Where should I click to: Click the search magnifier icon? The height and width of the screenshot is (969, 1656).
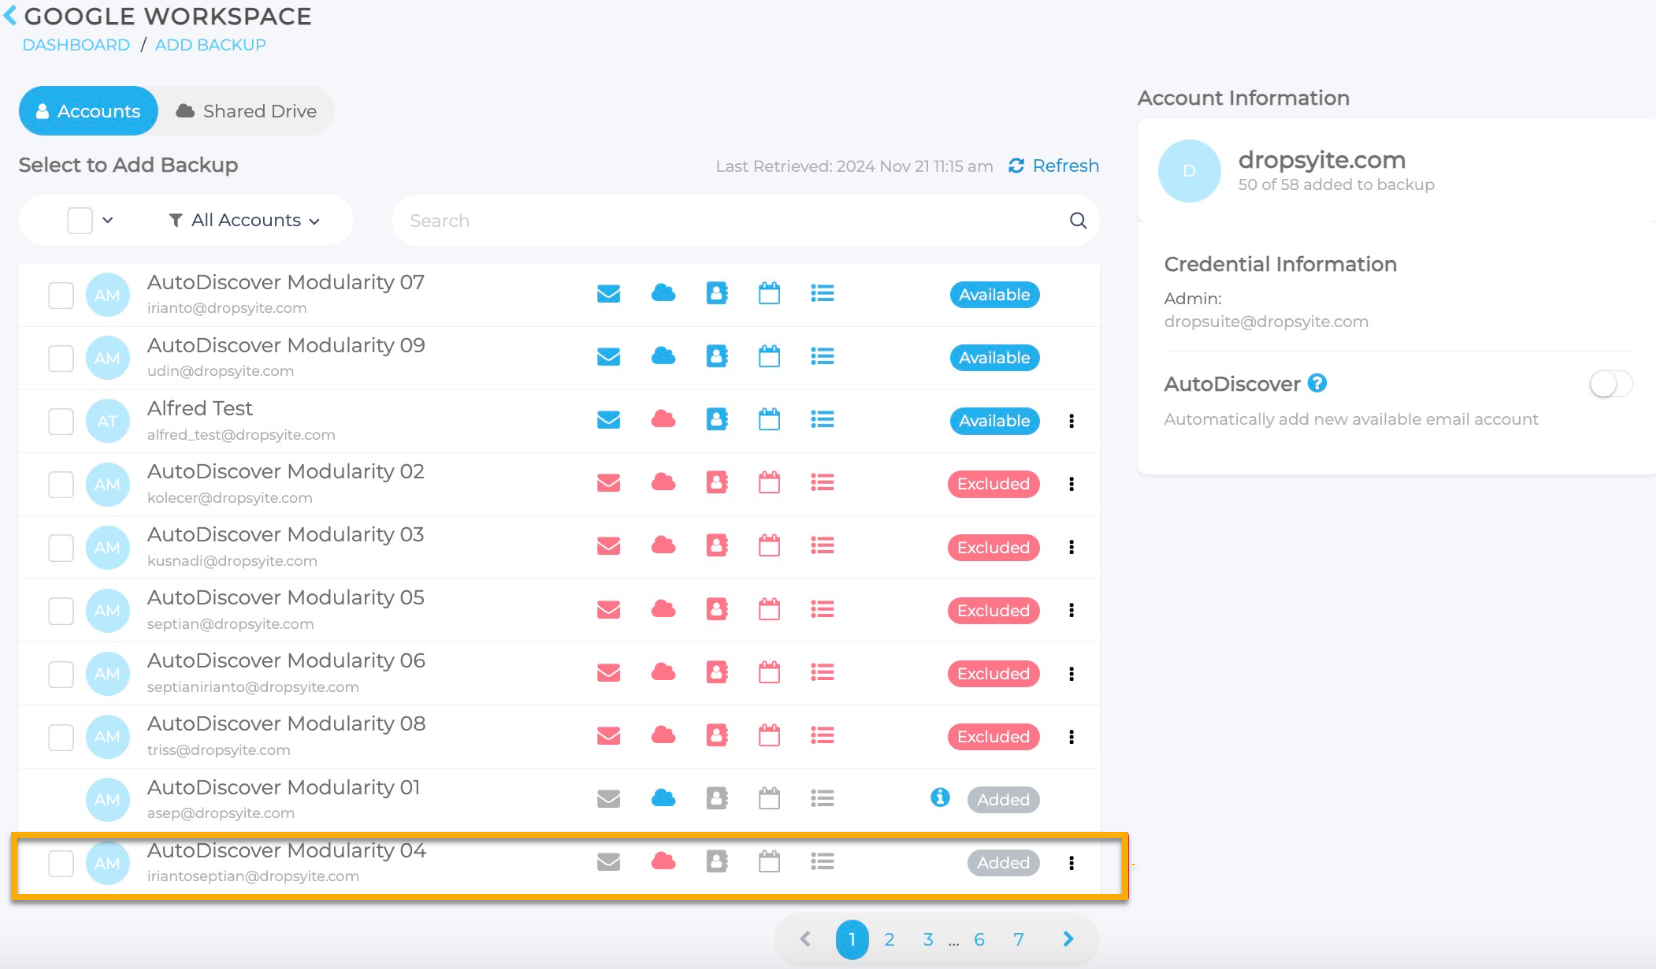[x=1078, y=221]
